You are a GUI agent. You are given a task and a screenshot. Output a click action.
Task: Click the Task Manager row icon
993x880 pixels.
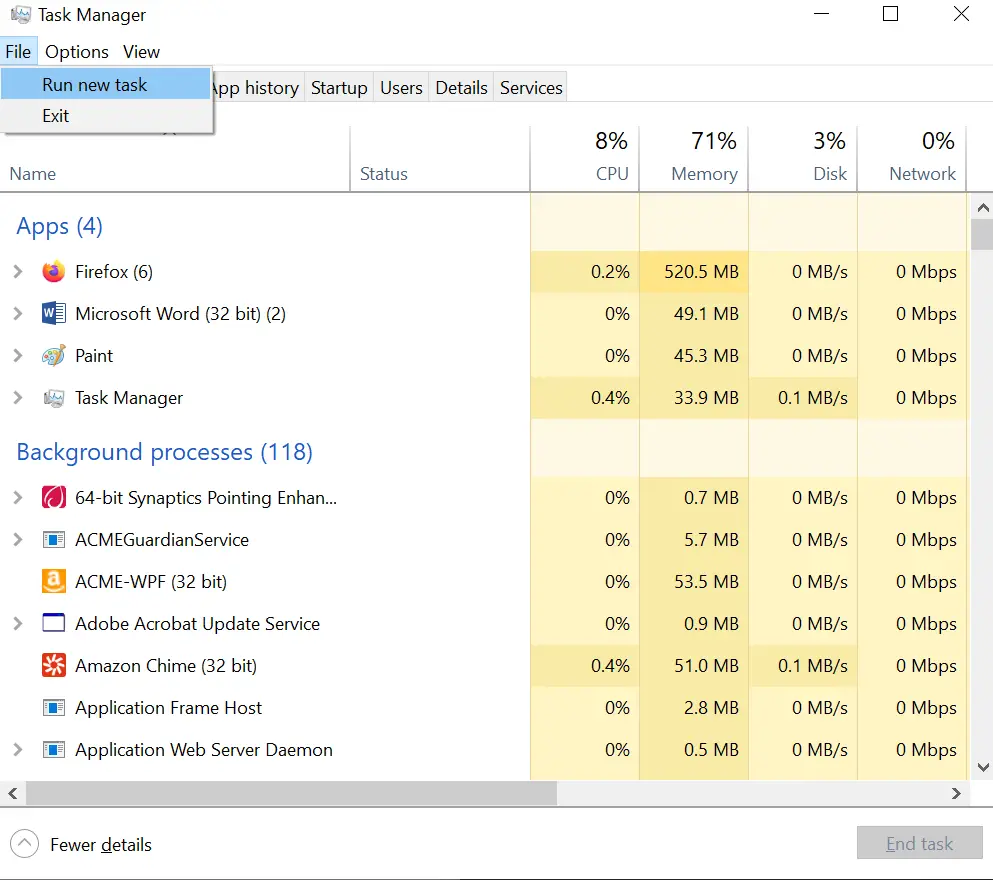click(54, 398)
